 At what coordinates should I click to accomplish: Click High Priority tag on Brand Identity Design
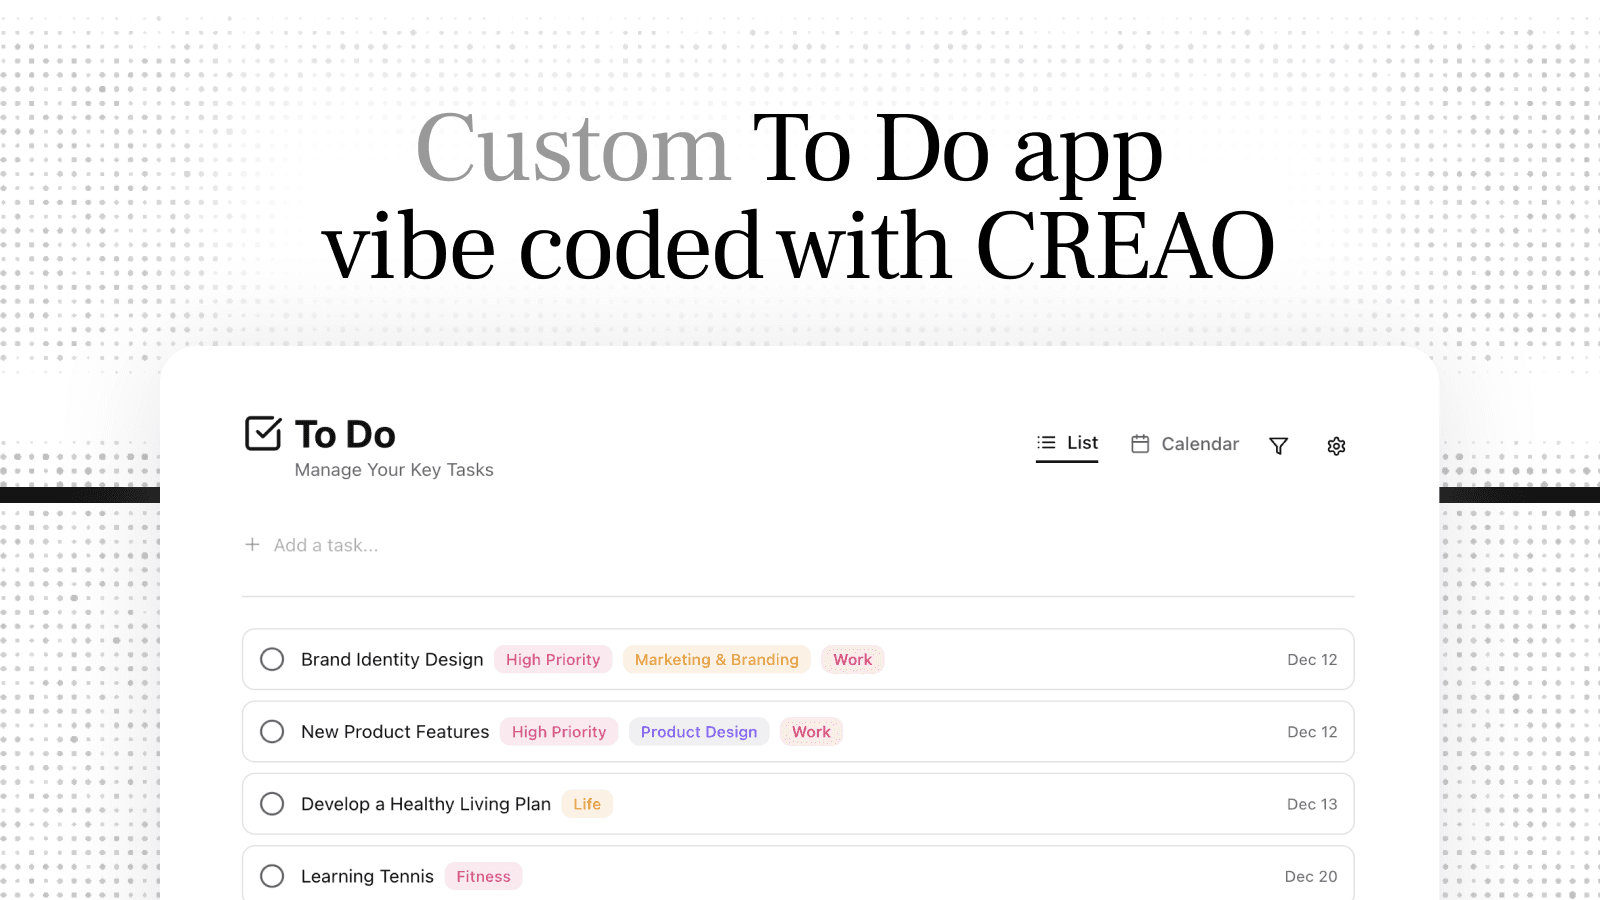(x=553, y=660)
